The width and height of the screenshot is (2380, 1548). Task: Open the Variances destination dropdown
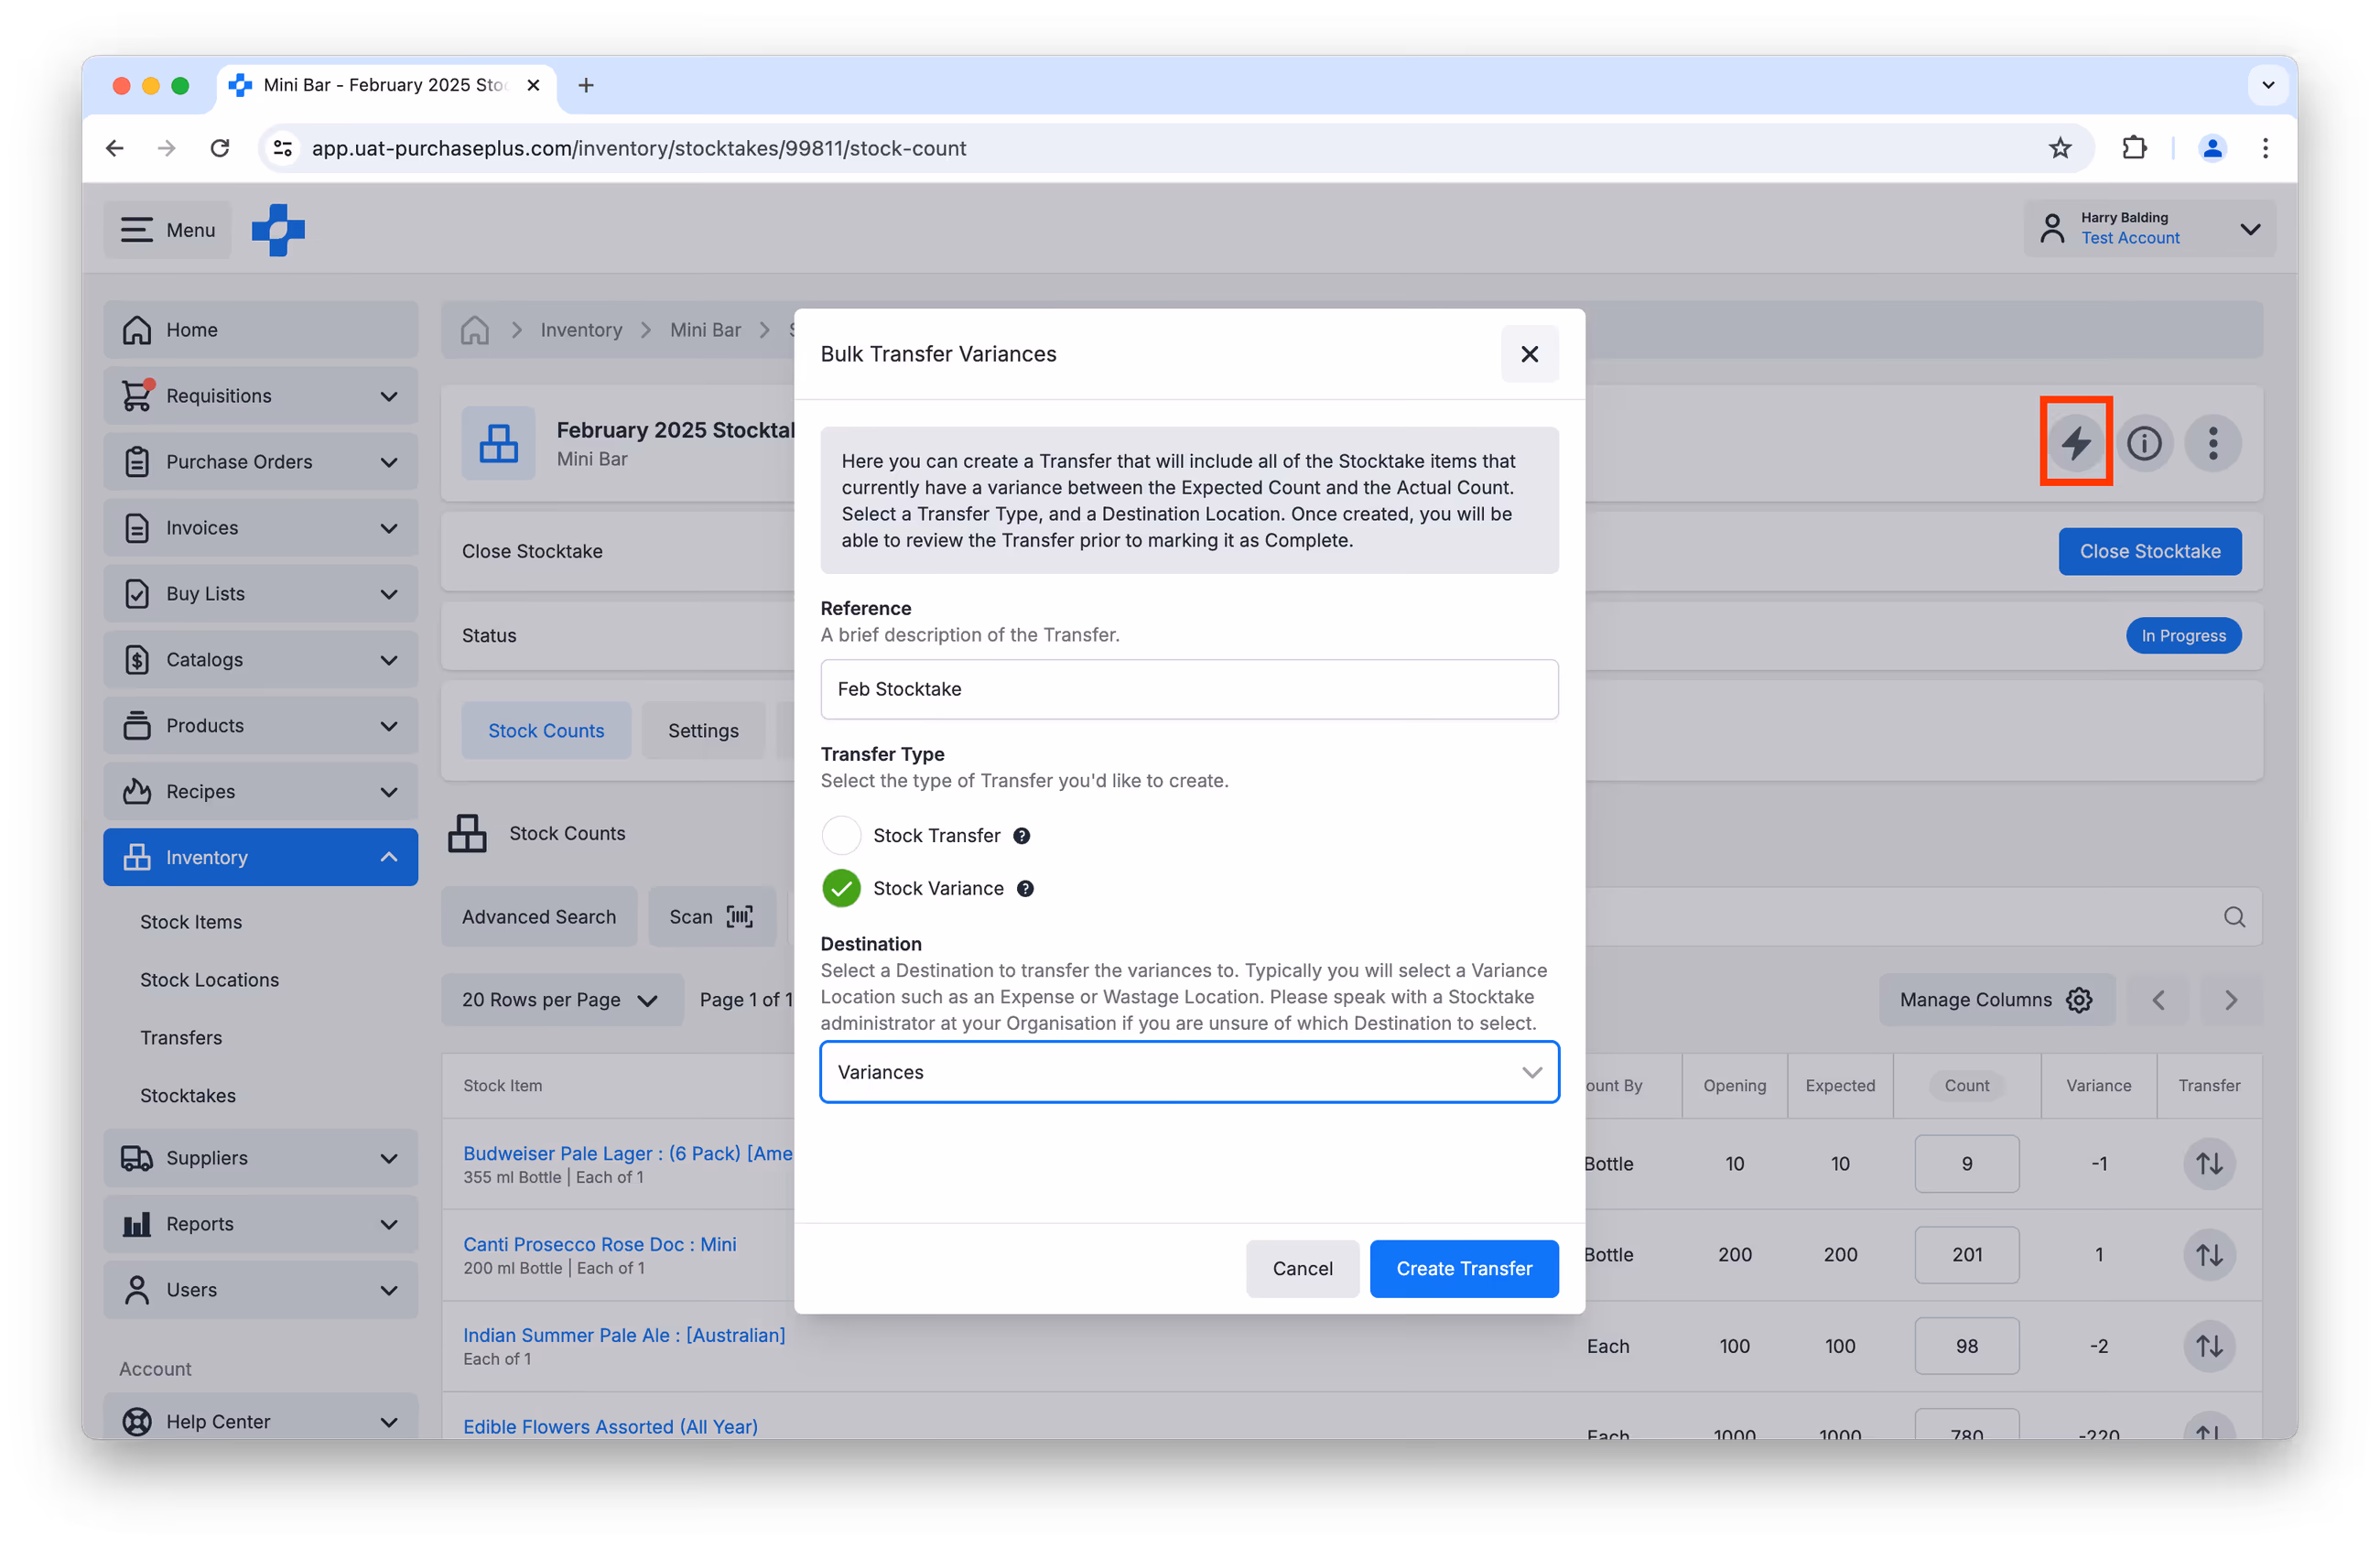pyautogui.click(x=1189, y=1073)
